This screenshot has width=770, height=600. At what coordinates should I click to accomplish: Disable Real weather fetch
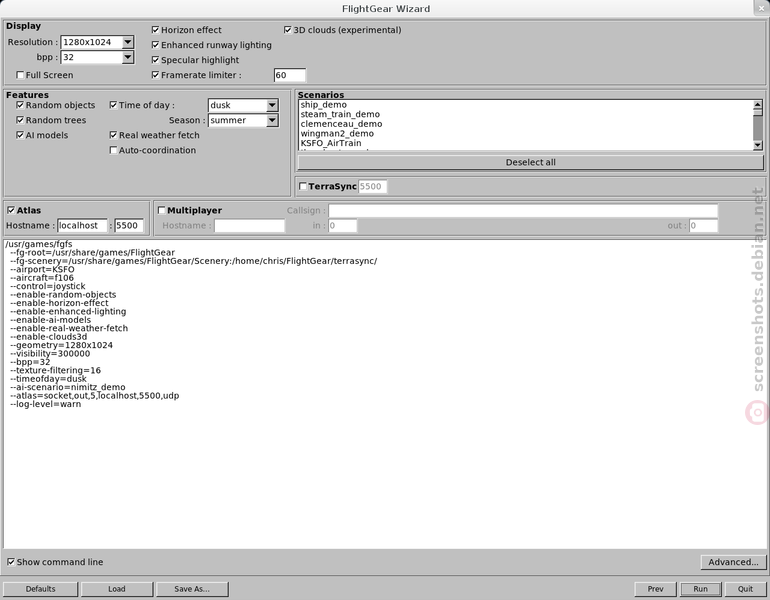pos(113,135)
